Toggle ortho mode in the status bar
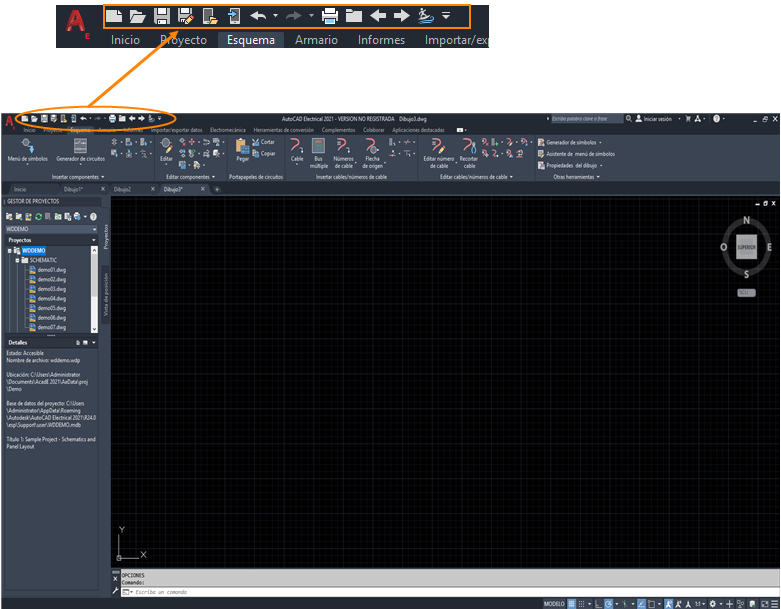This screenshot has height=609, width=781. [598, 604]
